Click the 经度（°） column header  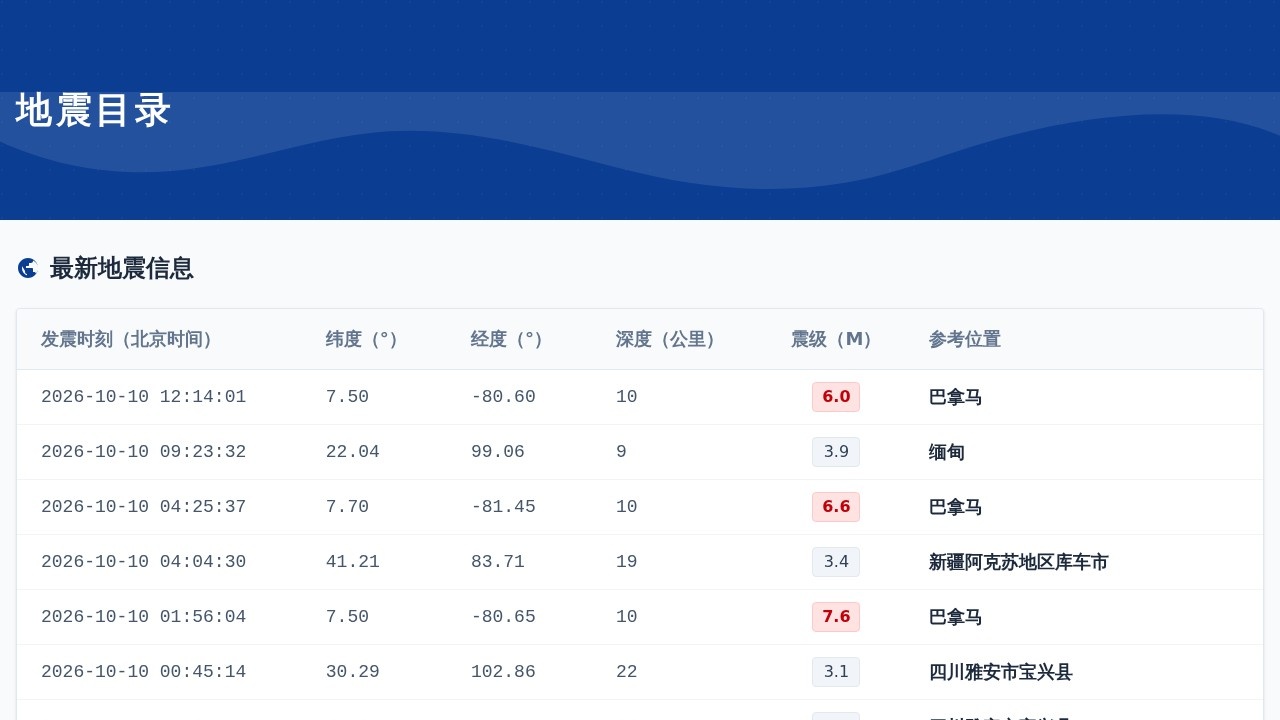(x=508, y=339)
